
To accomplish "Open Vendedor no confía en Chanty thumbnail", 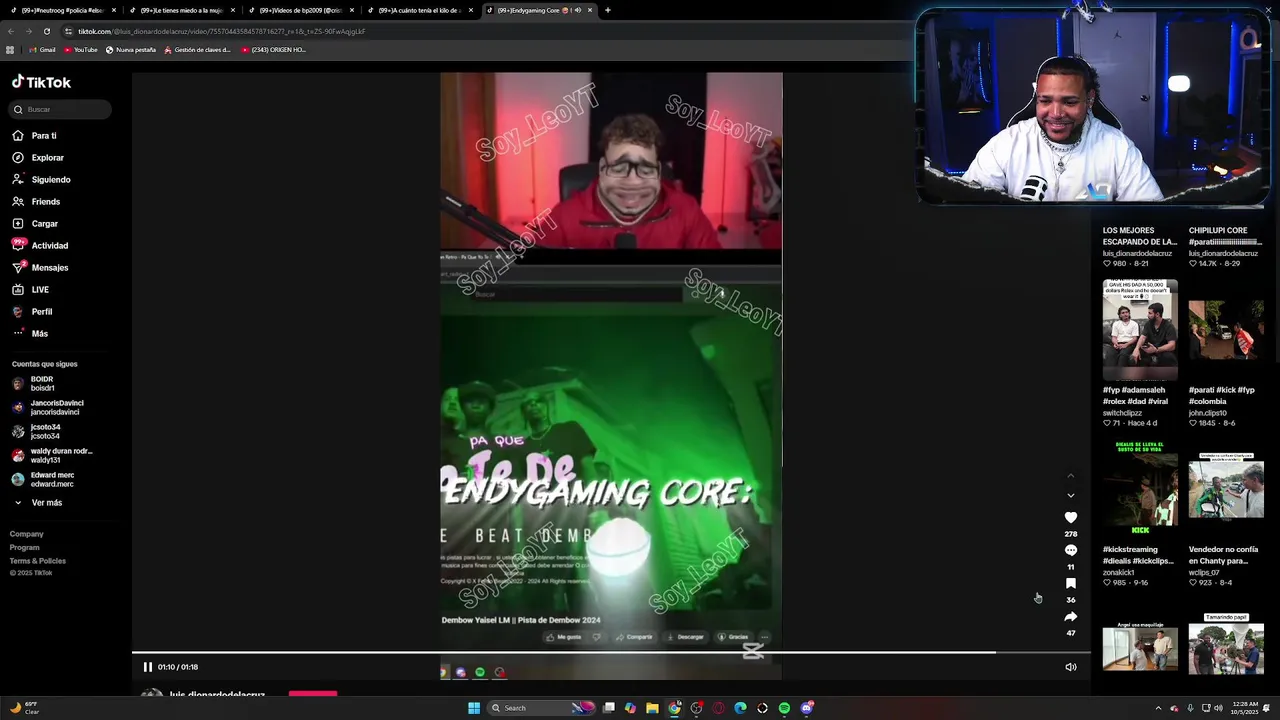I will coord(1226,489).
